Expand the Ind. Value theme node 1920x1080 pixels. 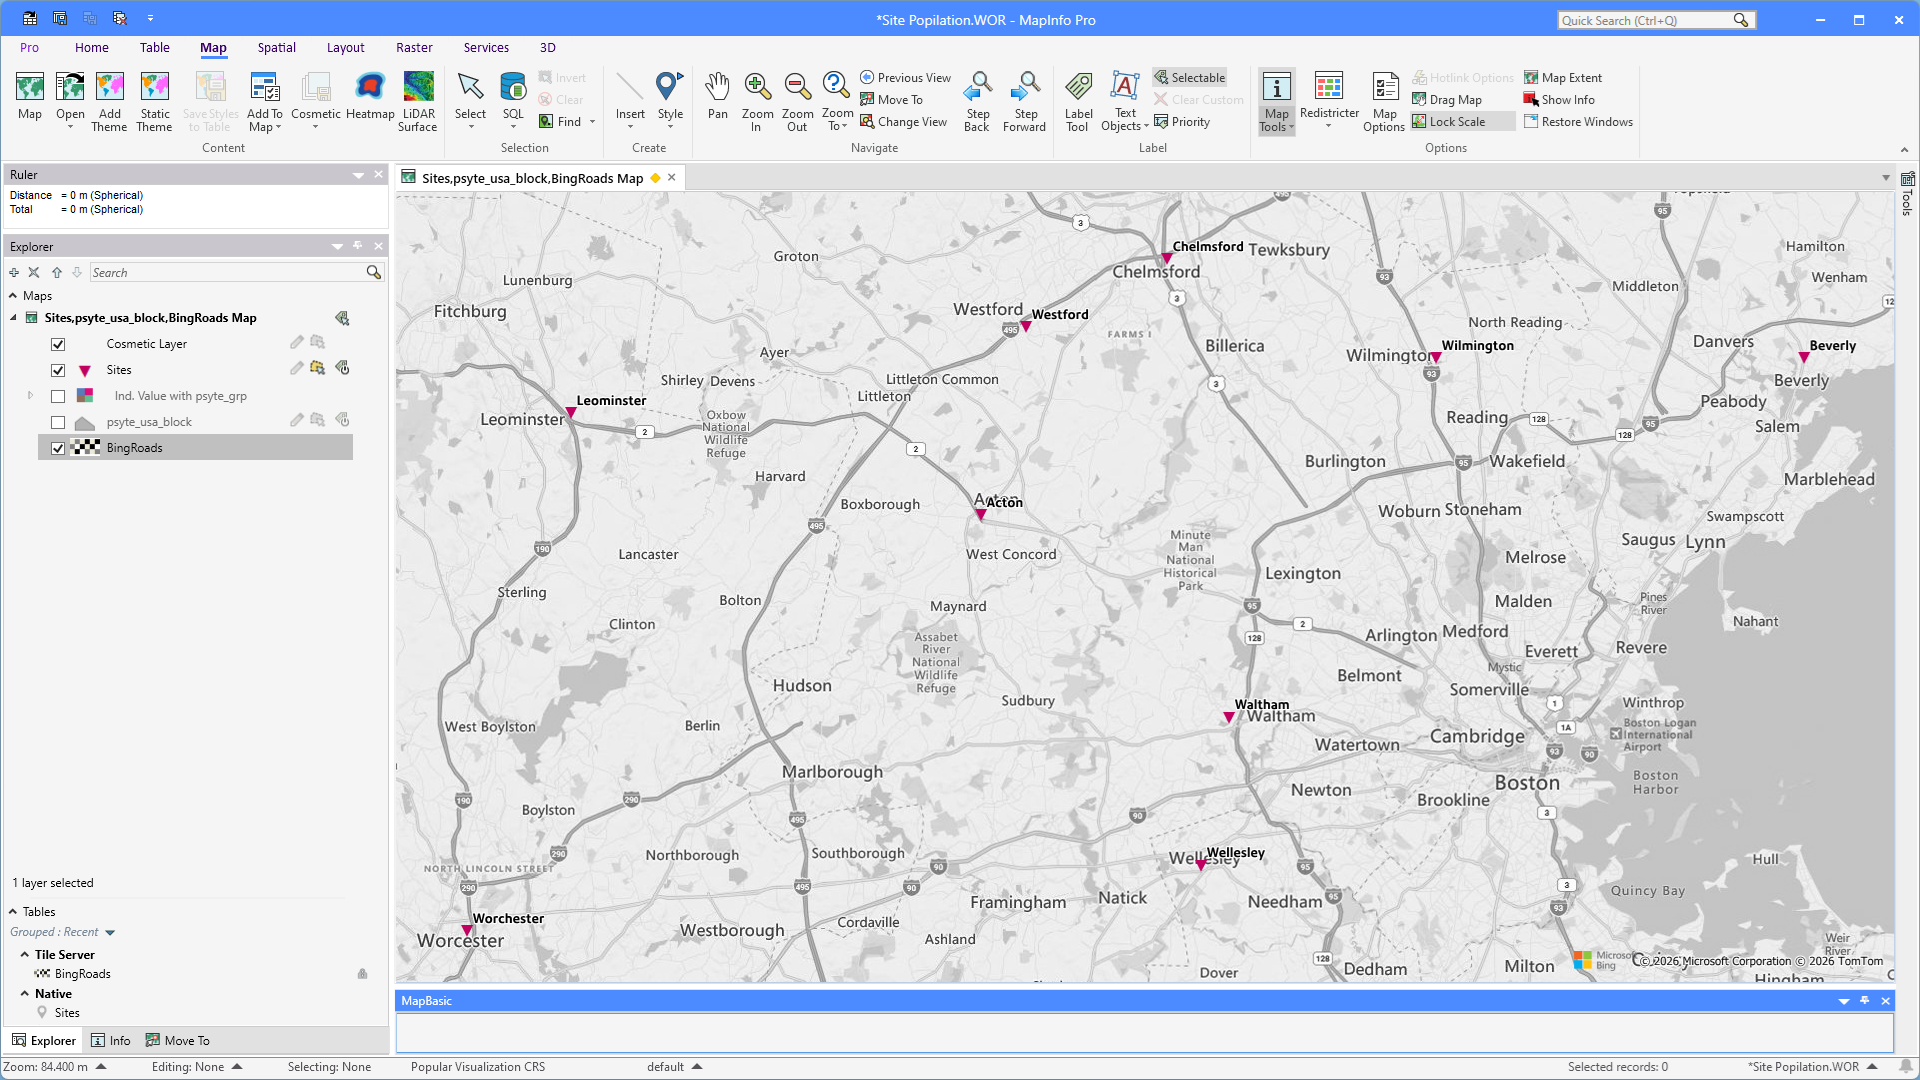(x=30, y=396)
